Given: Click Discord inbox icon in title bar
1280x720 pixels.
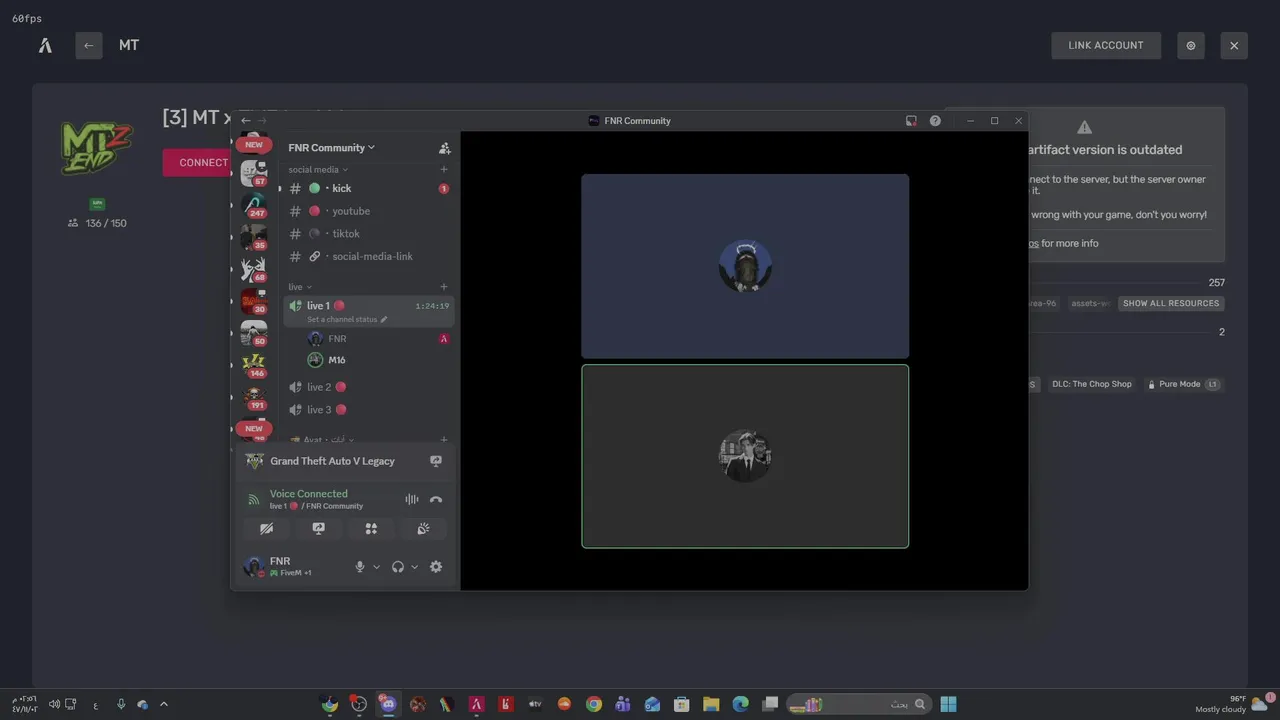Looking at the screenshot, I should click(911, 121).
